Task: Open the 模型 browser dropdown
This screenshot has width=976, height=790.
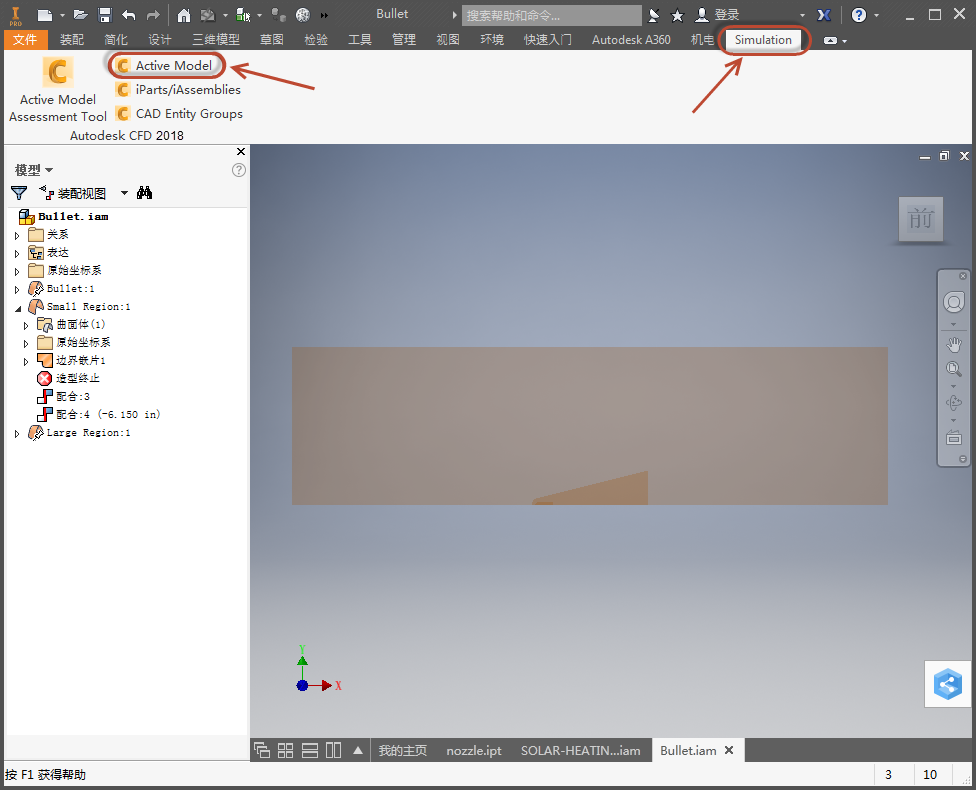Action: (34, 170)
